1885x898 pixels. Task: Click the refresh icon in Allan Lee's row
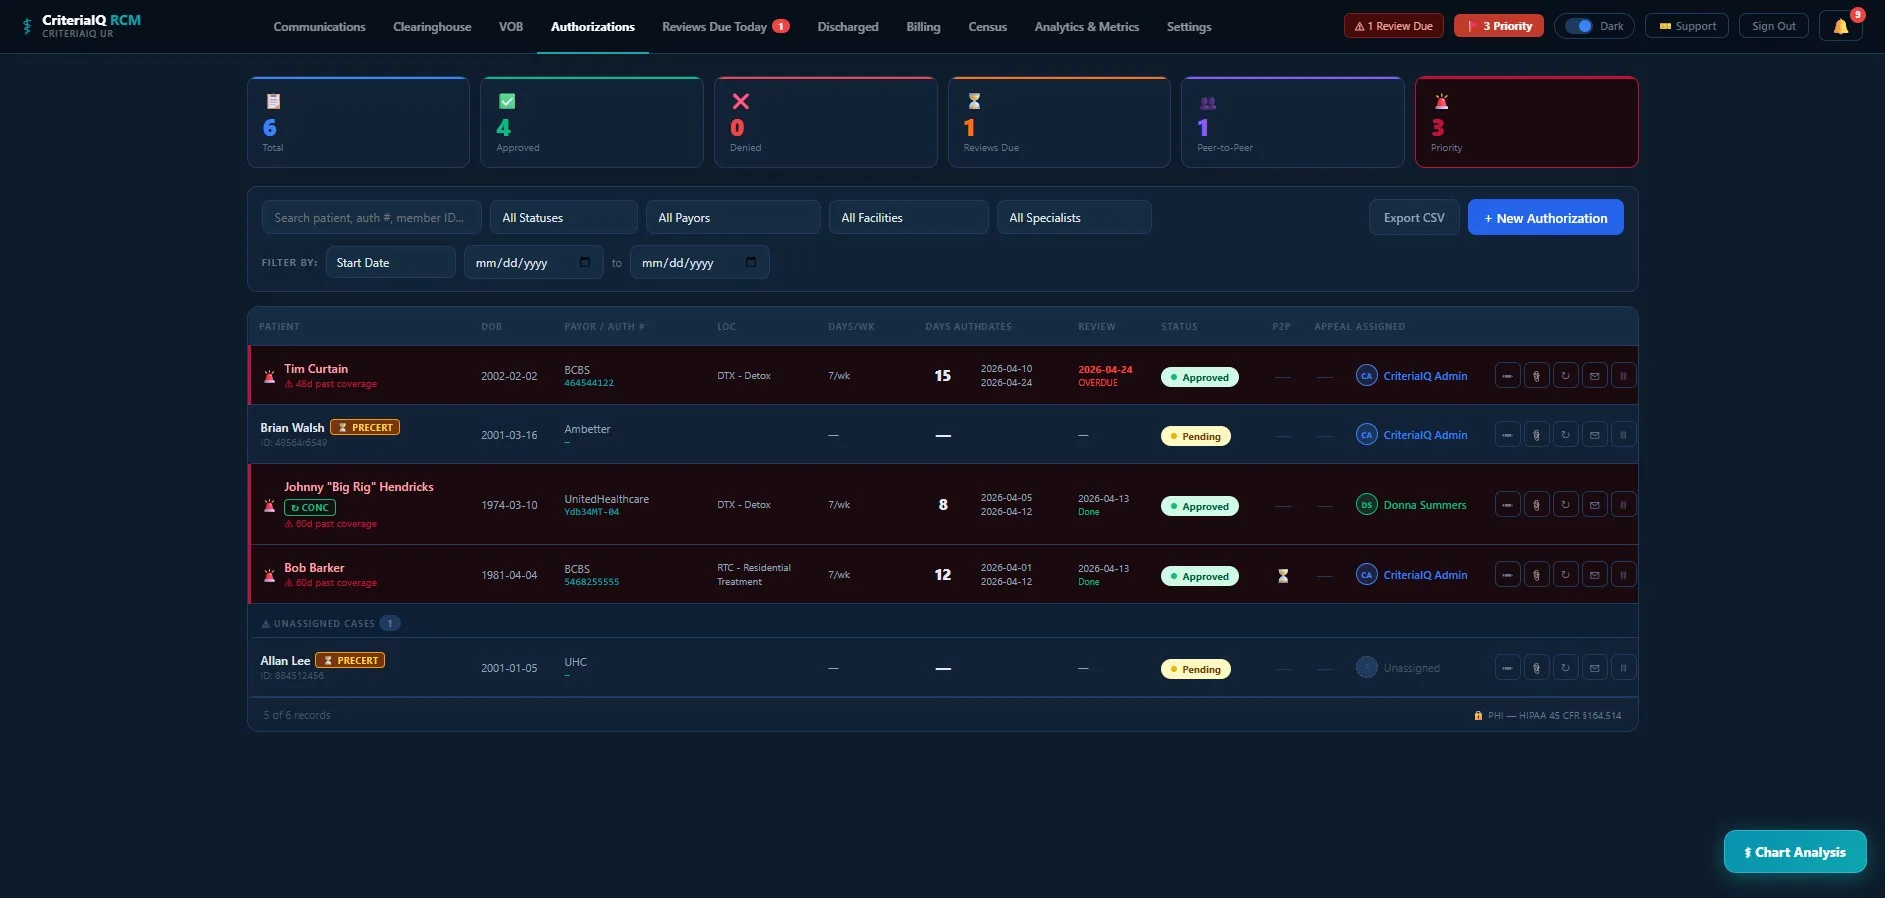pyautogui.click(x=1565, y=668)
